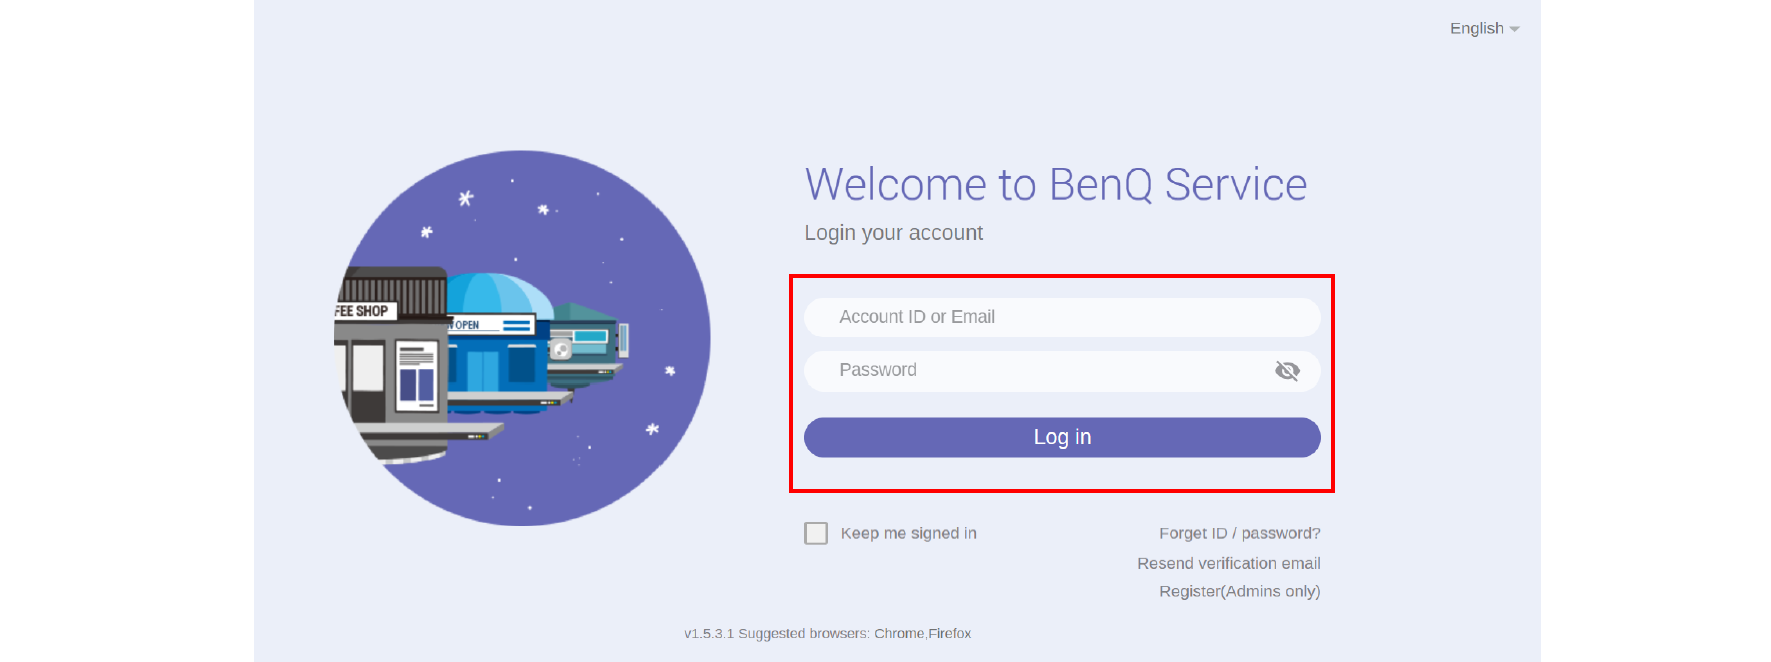Open the Forget ID / password? link
Image resolution: width=1771 pixels, height=662 pixels.
[x=1239, y=533]
